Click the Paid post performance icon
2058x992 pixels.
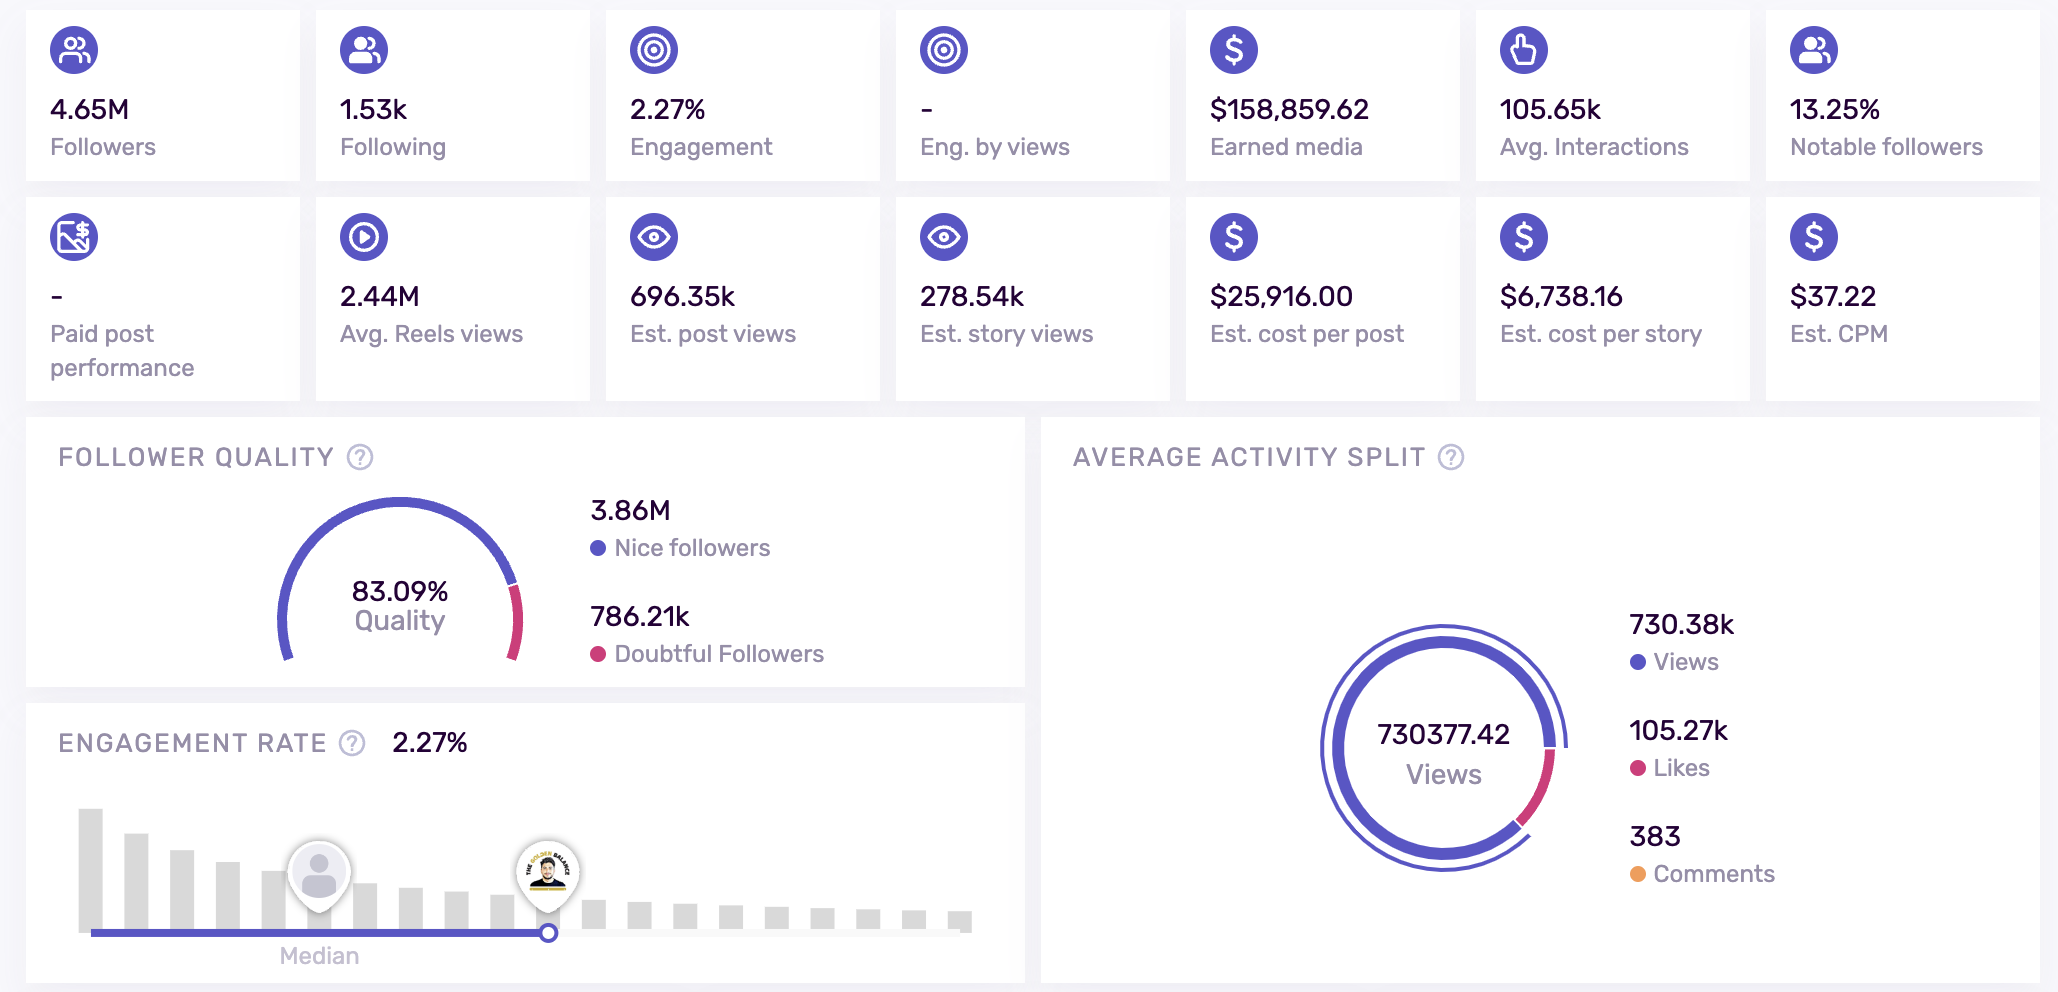point(74,237)
